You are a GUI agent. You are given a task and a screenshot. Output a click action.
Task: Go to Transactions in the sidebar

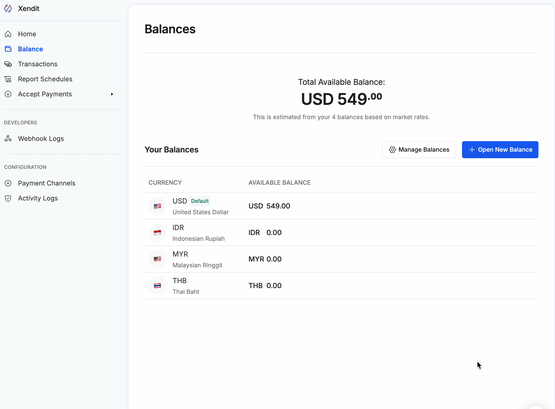click(38, 64)
